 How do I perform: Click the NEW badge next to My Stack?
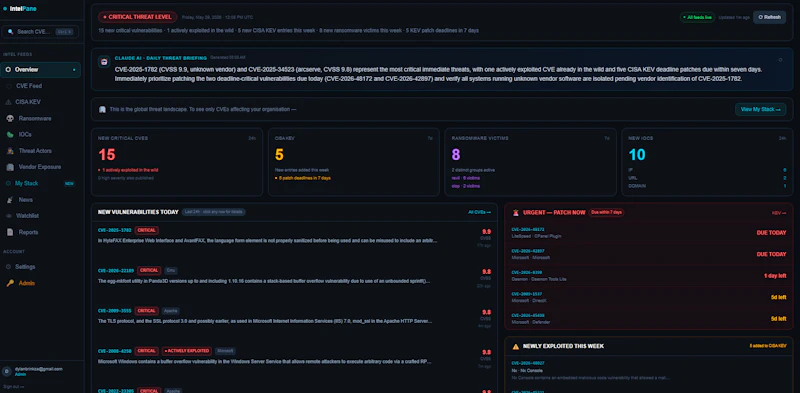click(69, 184)
